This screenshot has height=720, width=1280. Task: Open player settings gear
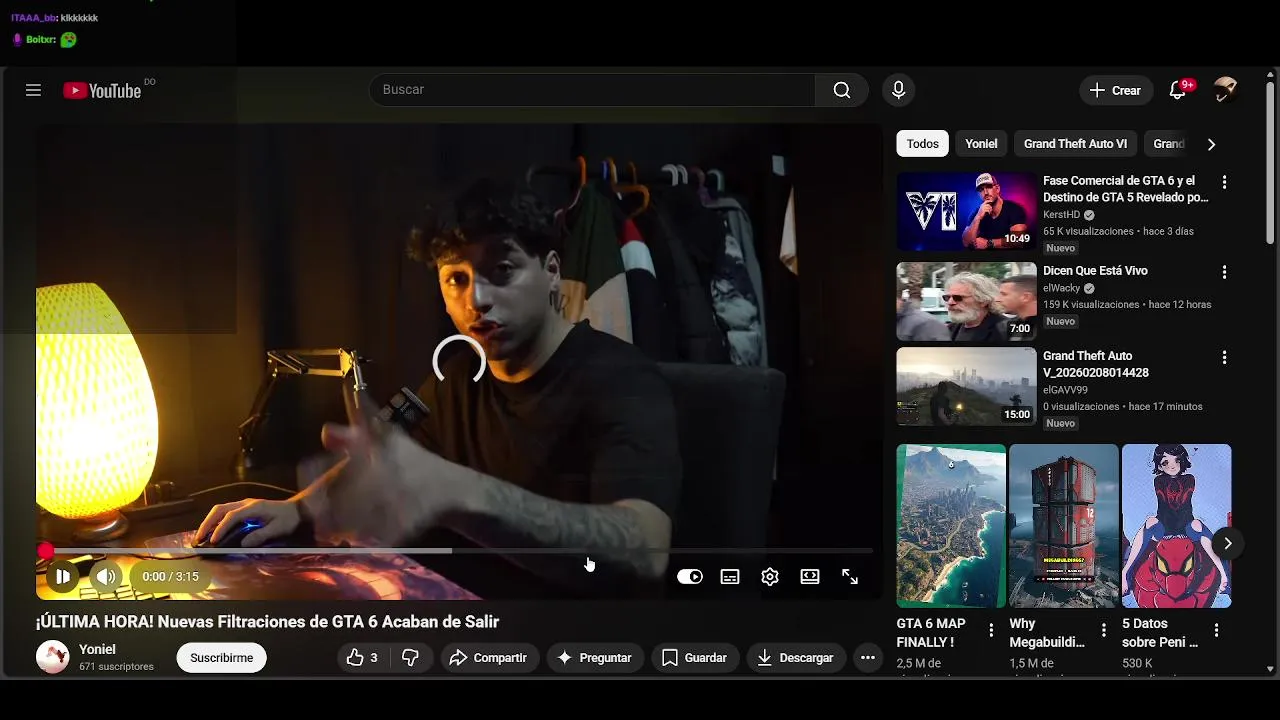click(x=770, y=577)
